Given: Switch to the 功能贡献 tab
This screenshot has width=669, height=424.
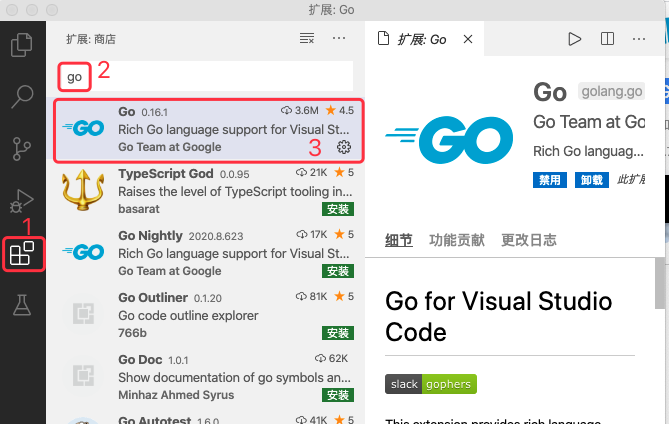Looking at the screenshot, I should tap(456, 240).
